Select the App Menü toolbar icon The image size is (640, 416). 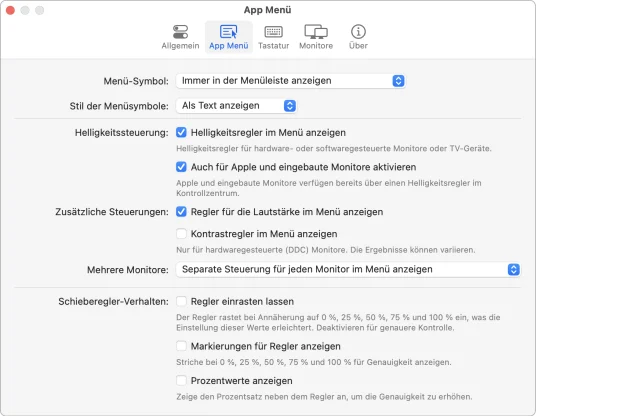pos(228,32)
